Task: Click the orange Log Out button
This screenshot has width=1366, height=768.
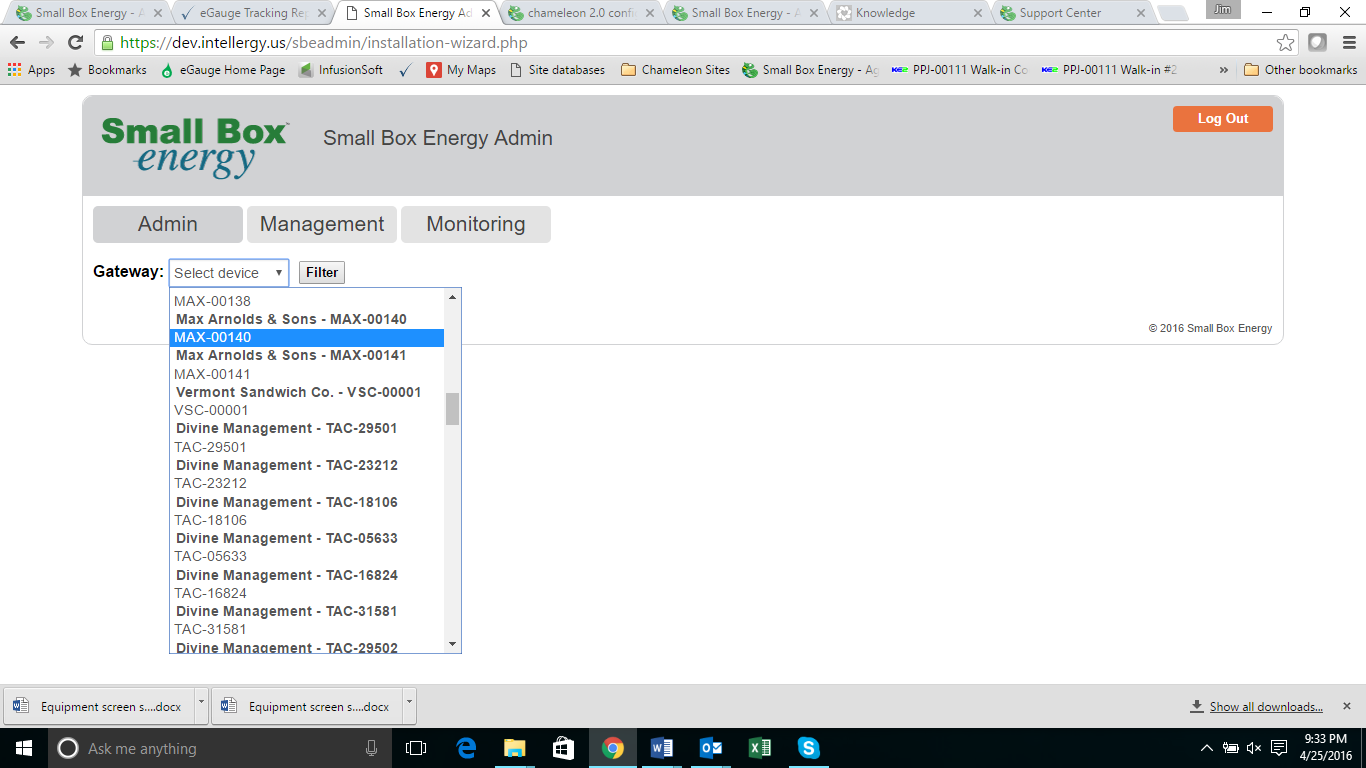Action: (x=1223, y=119)
